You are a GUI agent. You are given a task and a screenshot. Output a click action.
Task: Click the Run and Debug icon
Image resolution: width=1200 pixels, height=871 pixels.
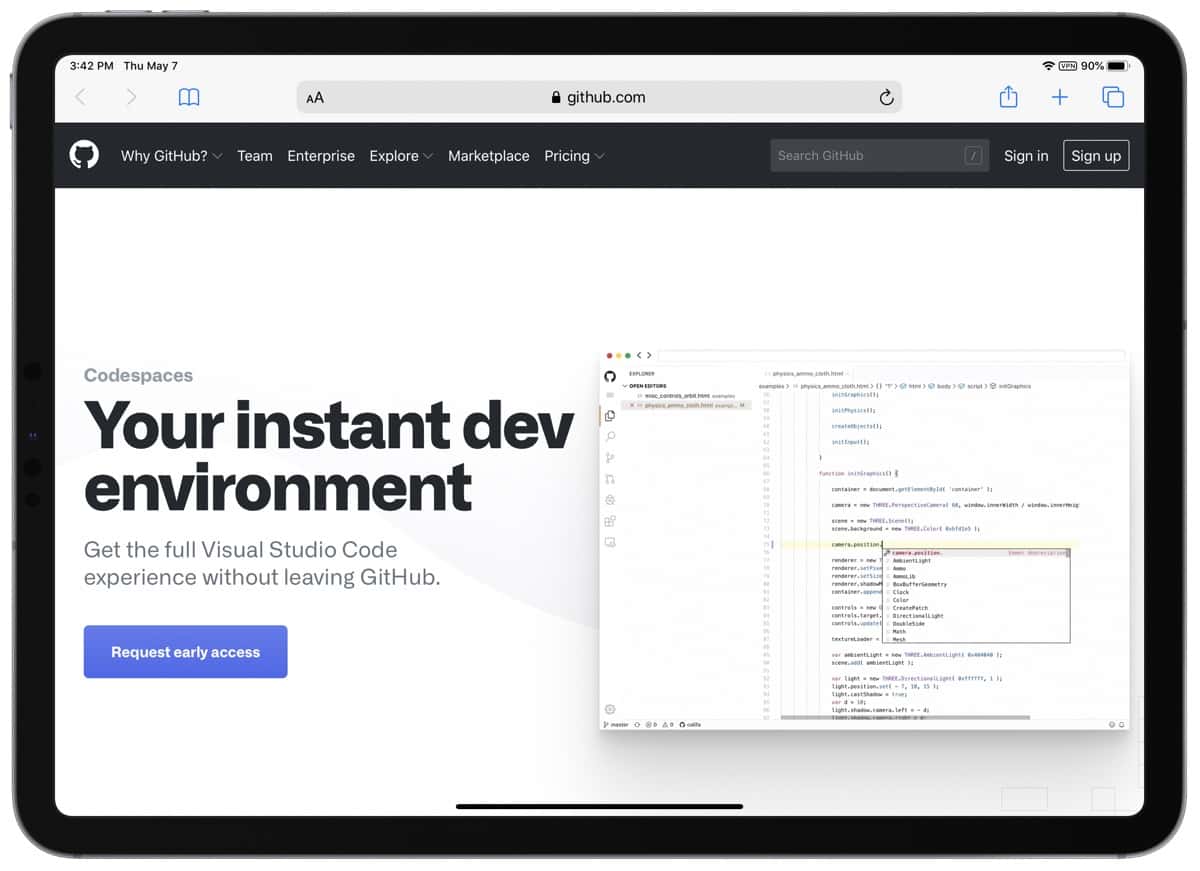click(x=610, y=477)
